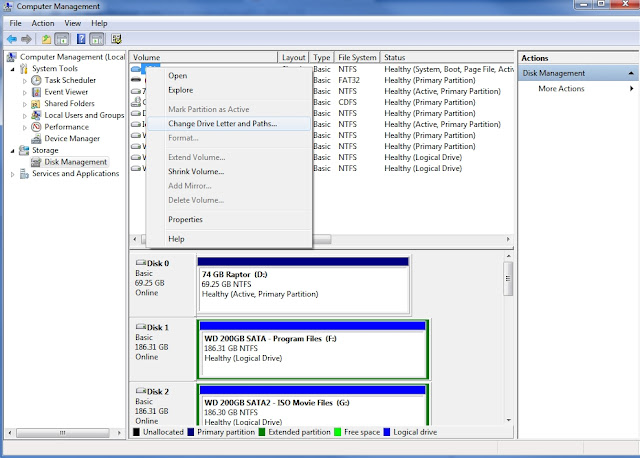640x458 pixels.
Task: Select the 74 GB Raptor (D:) partition
Action: 303,285
